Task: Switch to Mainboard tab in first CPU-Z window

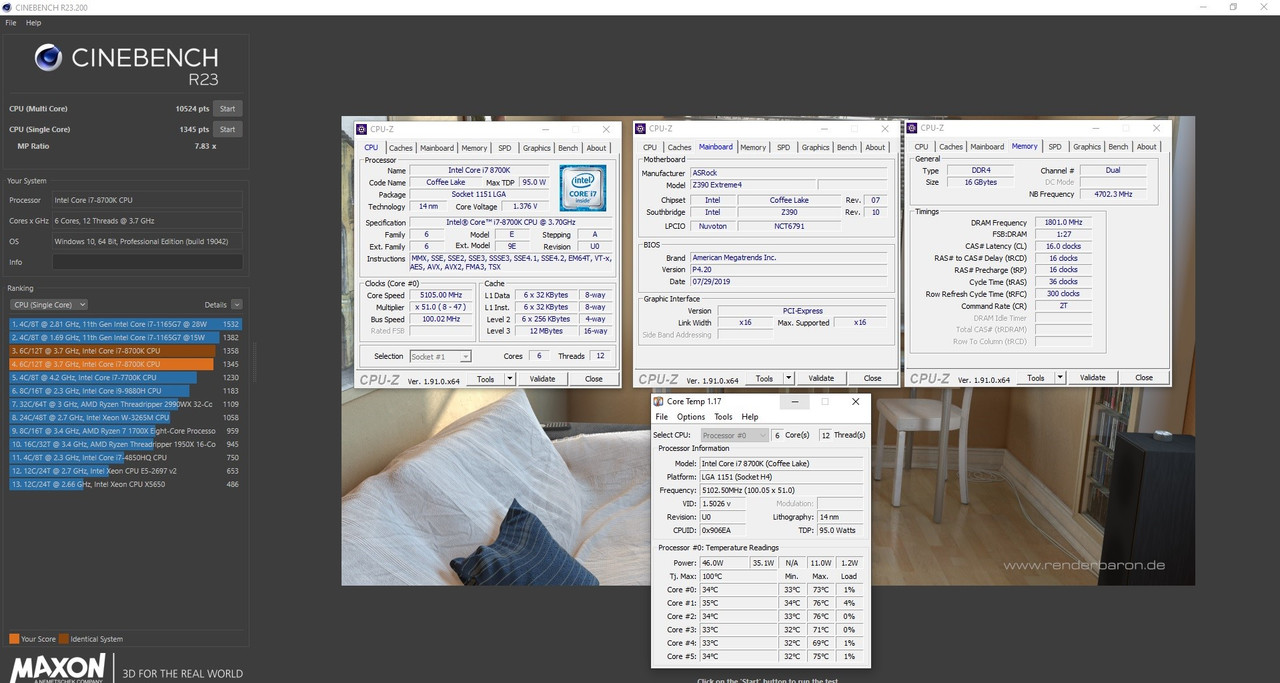Action: [x=436, y=148]
